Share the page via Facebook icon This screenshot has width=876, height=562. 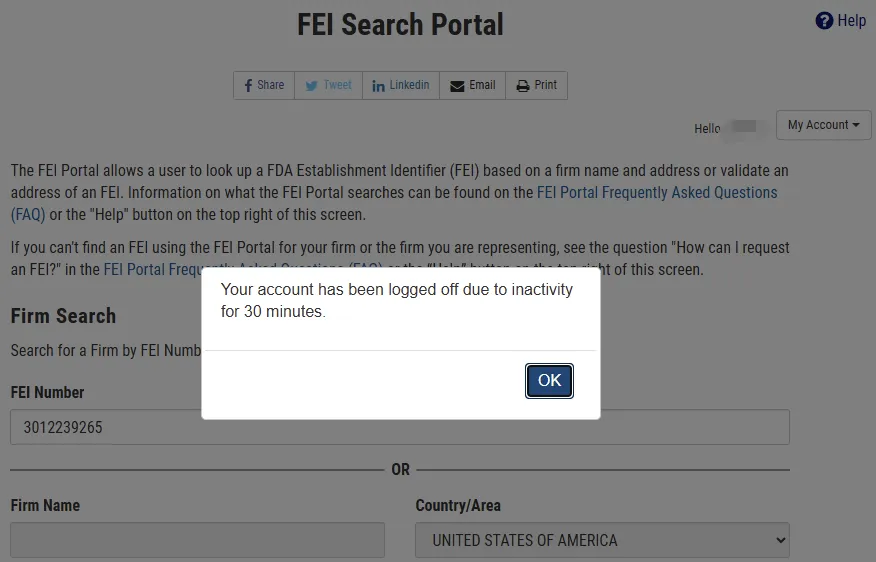pyautogui.click(x=264, y=85)
